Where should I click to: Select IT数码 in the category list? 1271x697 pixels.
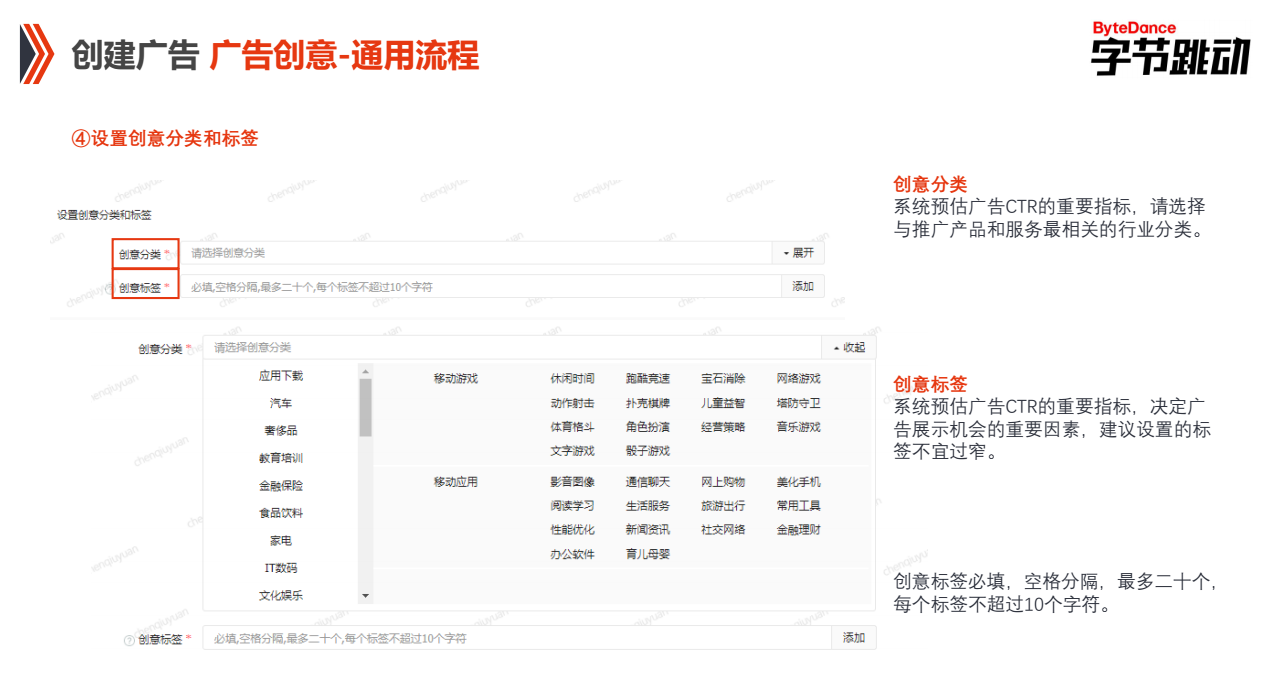281,568
